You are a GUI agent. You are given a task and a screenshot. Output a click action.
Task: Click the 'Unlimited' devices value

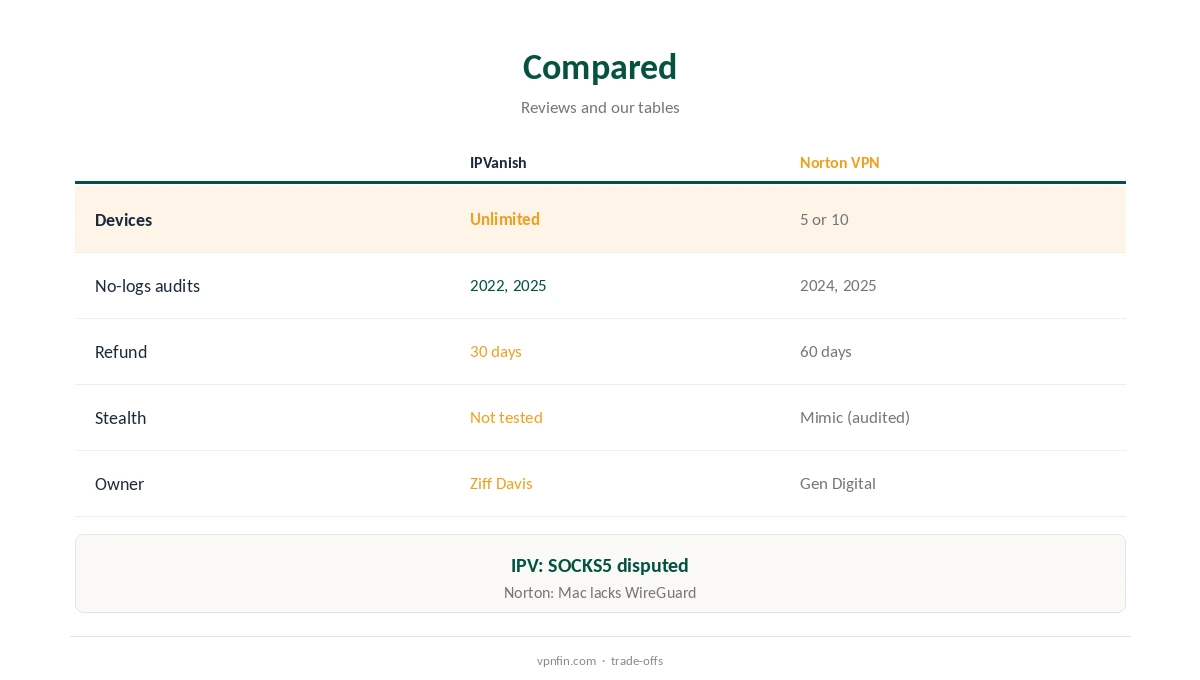[x=505, y=219]
